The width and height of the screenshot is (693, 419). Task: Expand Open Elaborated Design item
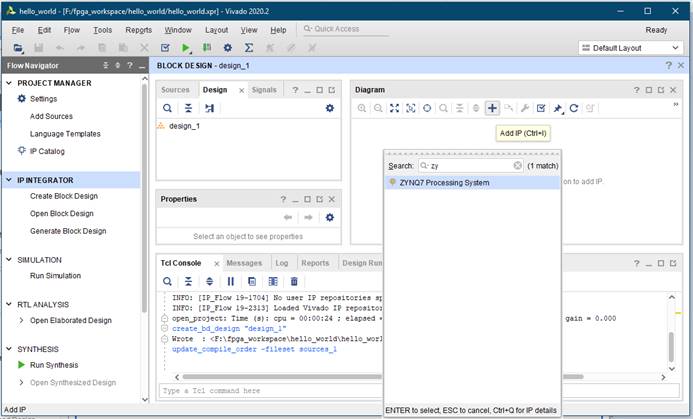(22, 320)
